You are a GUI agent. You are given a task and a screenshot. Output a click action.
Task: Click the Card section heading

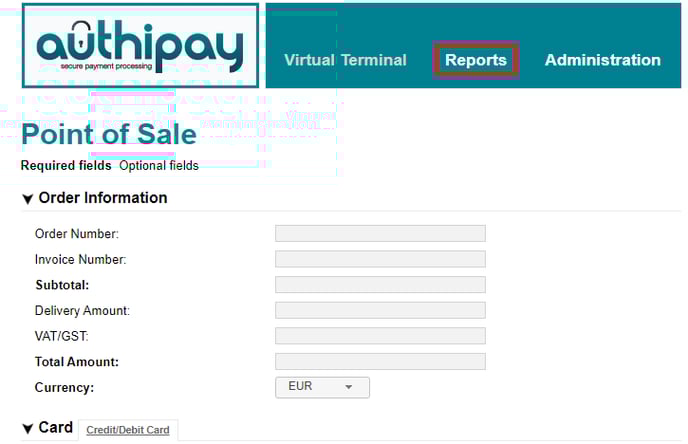click(56, 427)
